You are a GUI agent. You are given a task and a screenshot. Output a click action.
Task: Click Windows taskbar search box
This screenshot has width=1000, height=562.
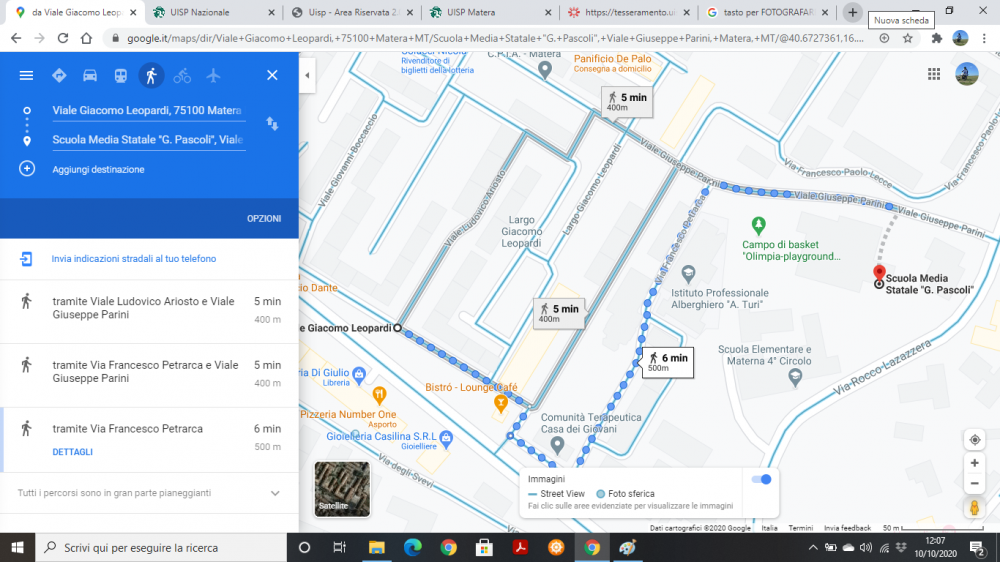tap(165, 547)
